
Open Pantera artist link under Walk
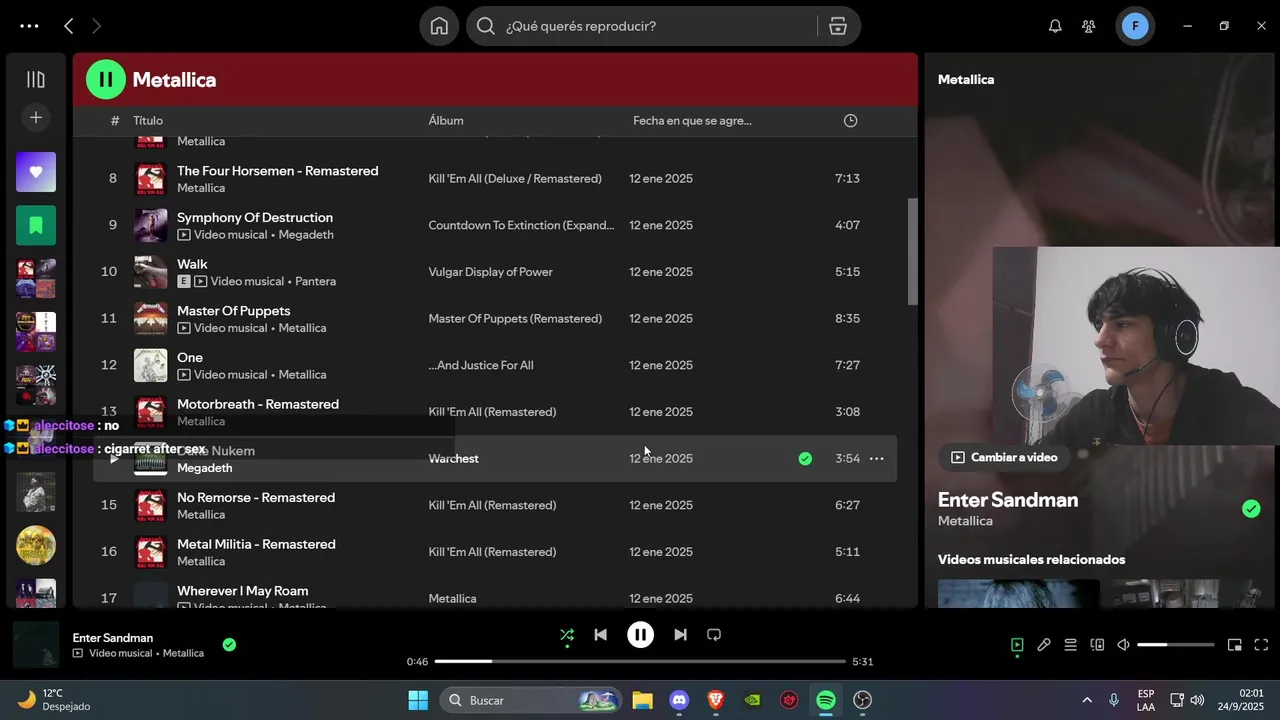point(315,282)
